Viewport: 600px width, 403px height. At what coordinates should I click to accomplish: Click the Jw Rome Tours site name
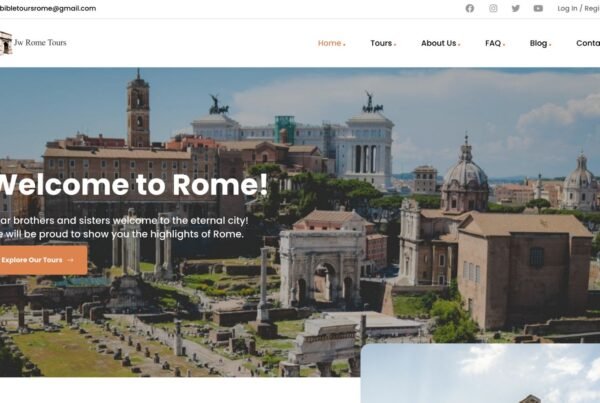pos(41,42)
